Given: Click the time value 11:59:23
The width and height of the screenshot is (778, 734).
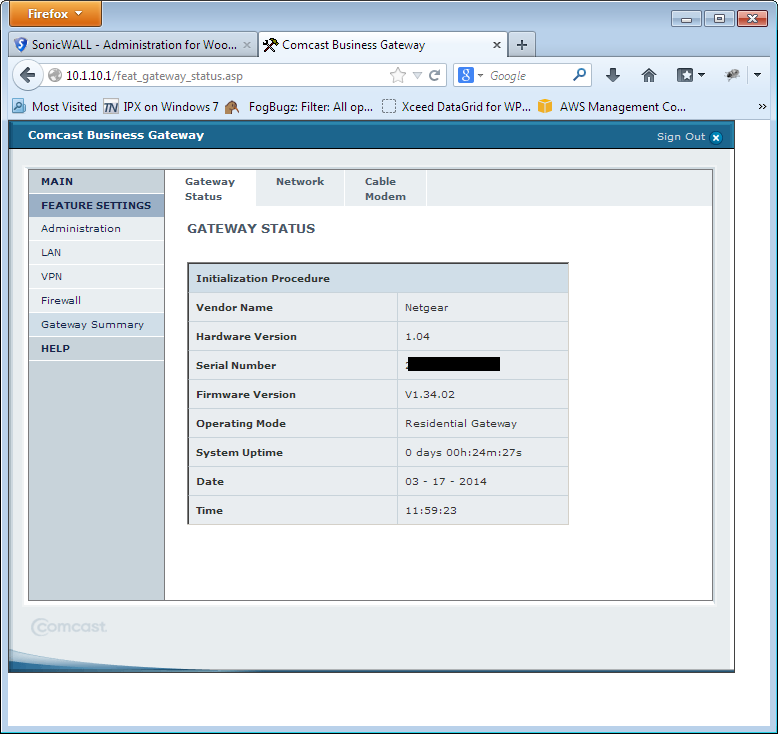Looking at the screenshot, I should [431, 511].
